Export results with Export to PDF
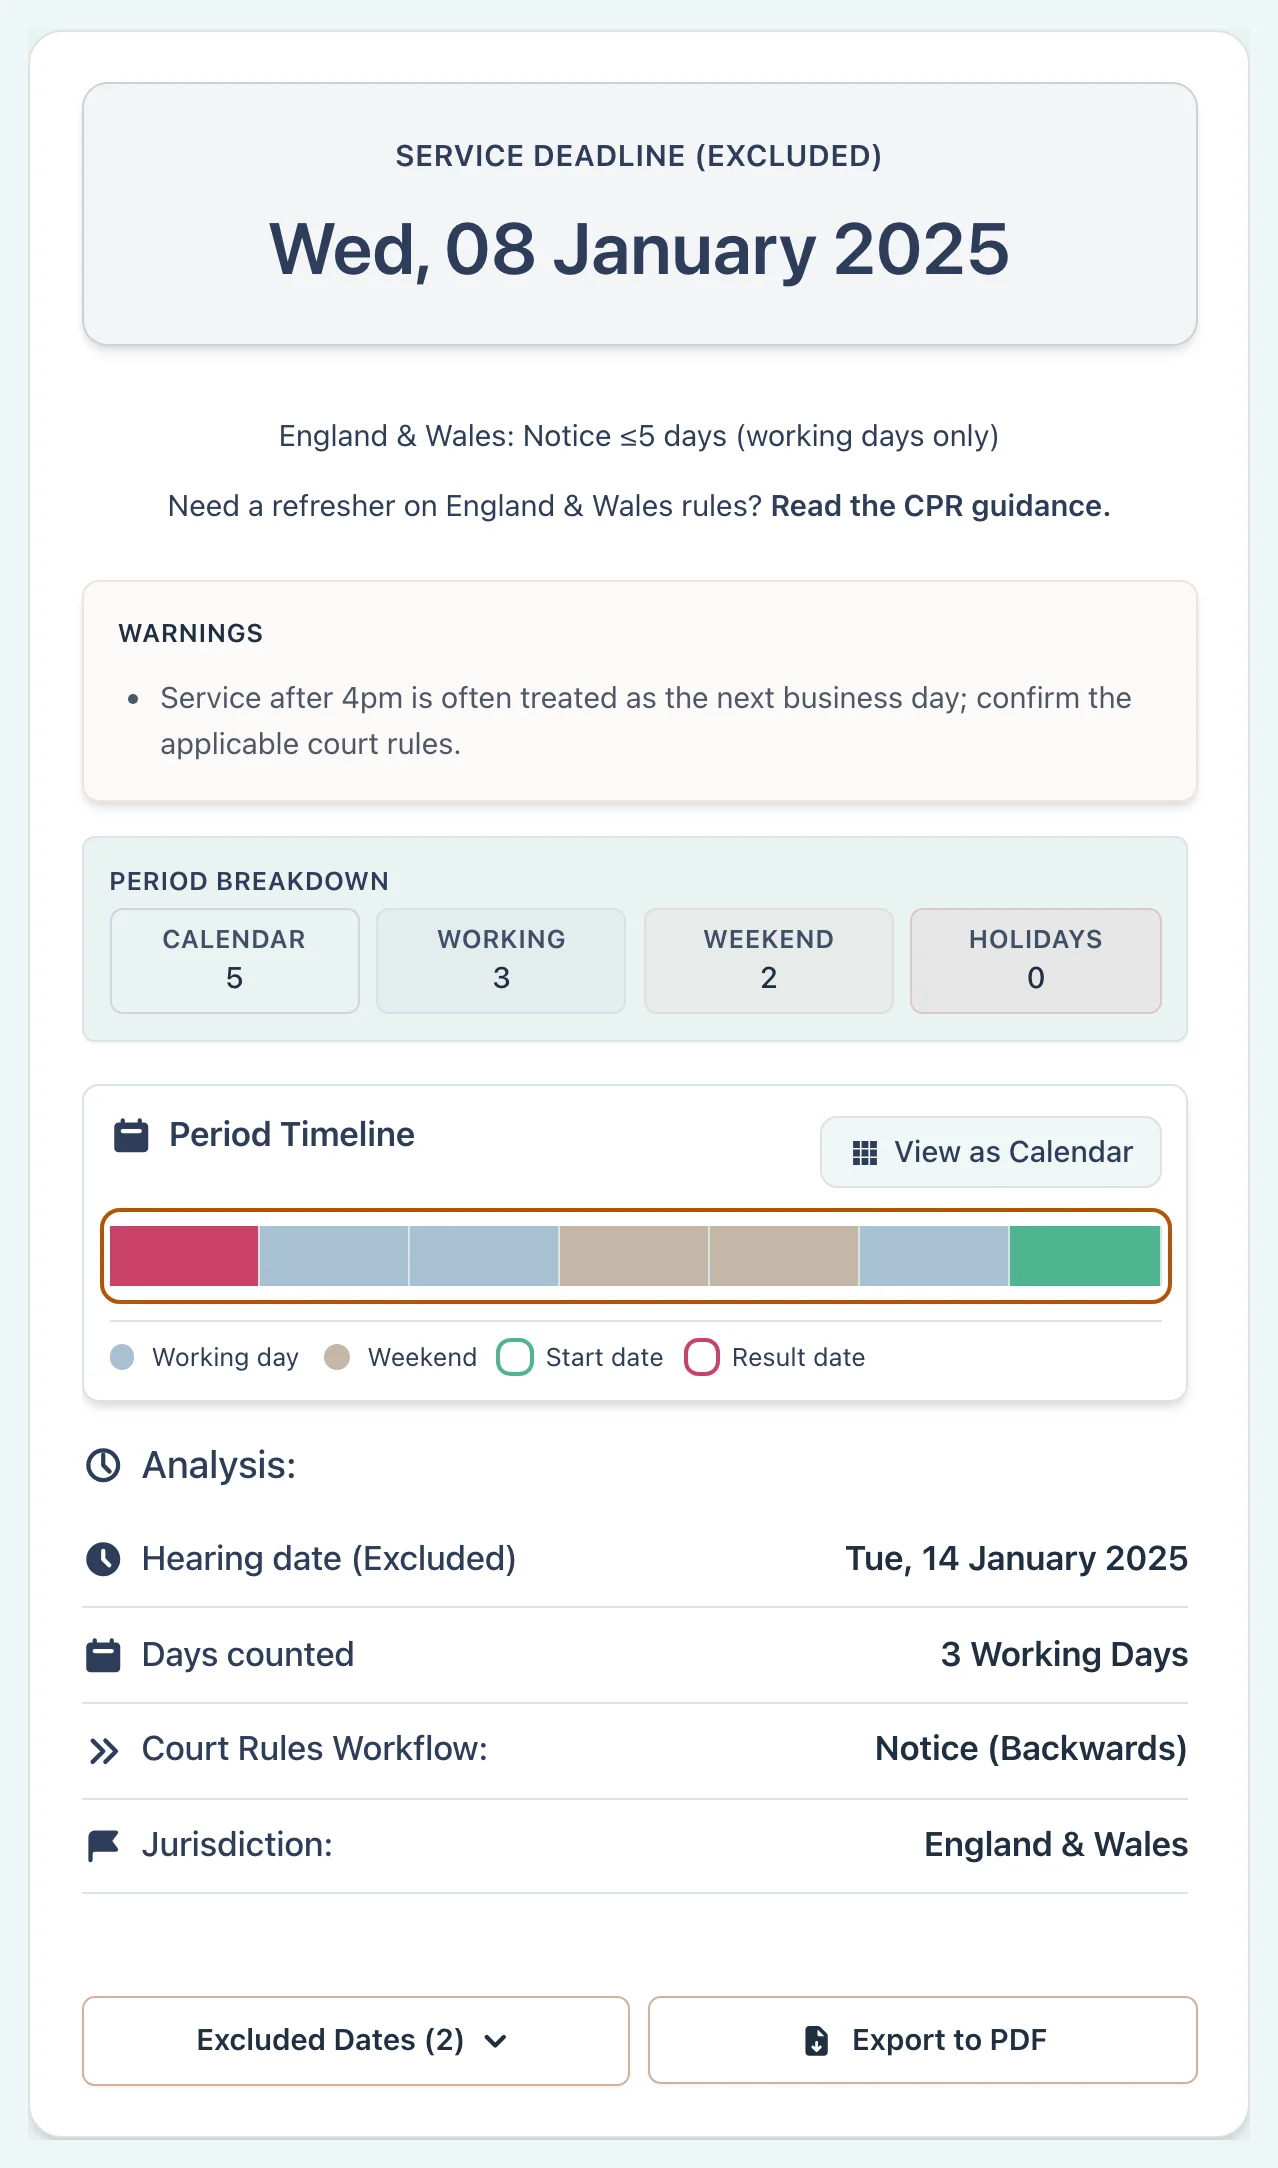This screenshot has height=2168, width=1278. [923, 2040]
